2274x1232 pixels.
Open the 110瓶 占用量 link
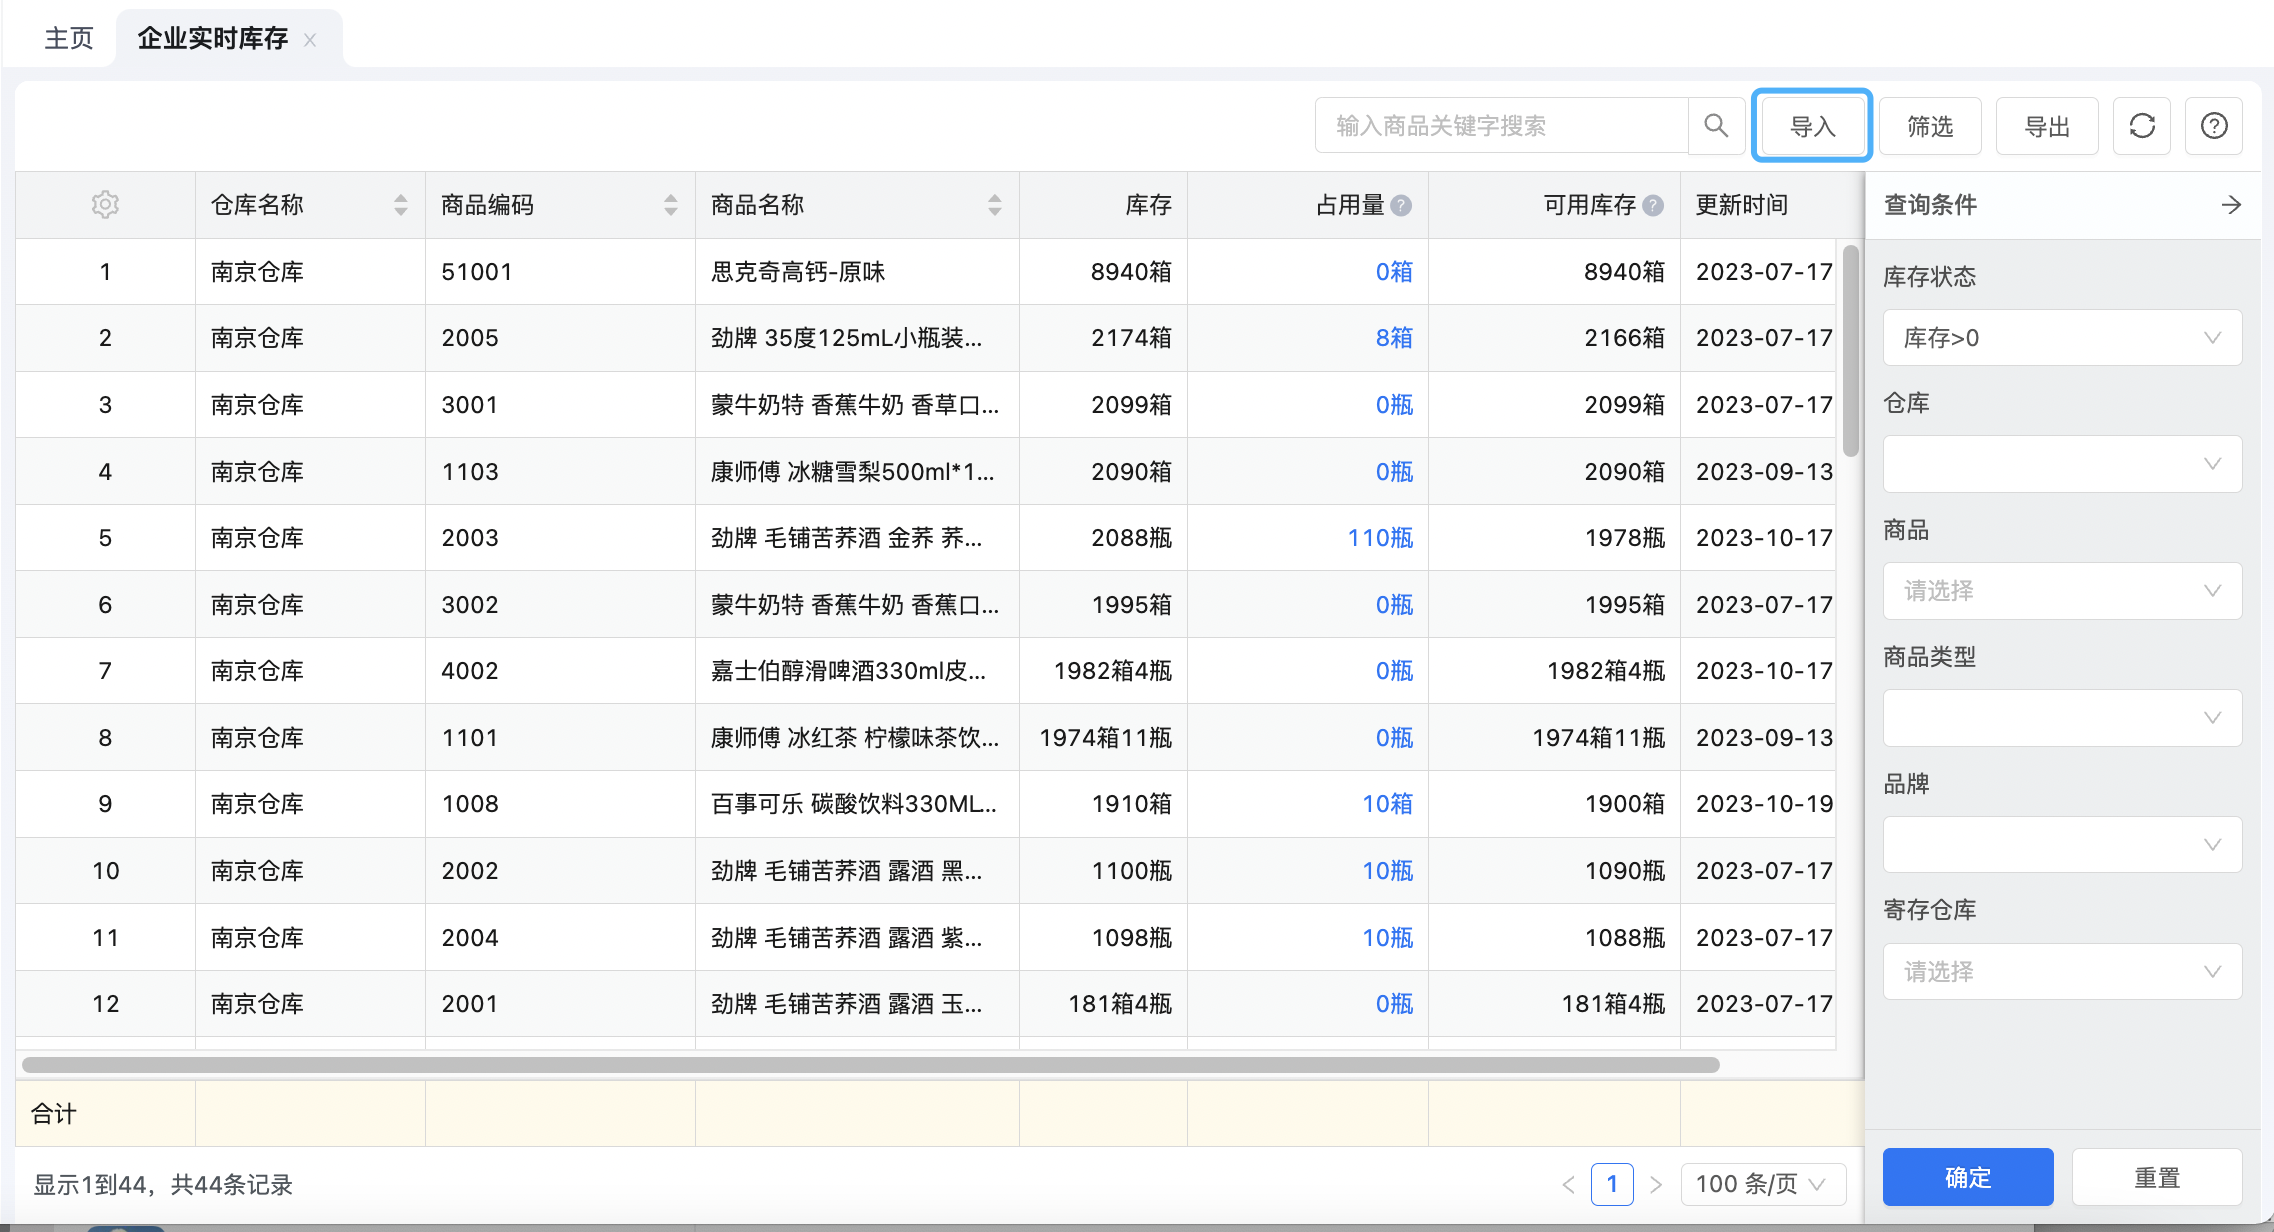(x=1380, y=538)
